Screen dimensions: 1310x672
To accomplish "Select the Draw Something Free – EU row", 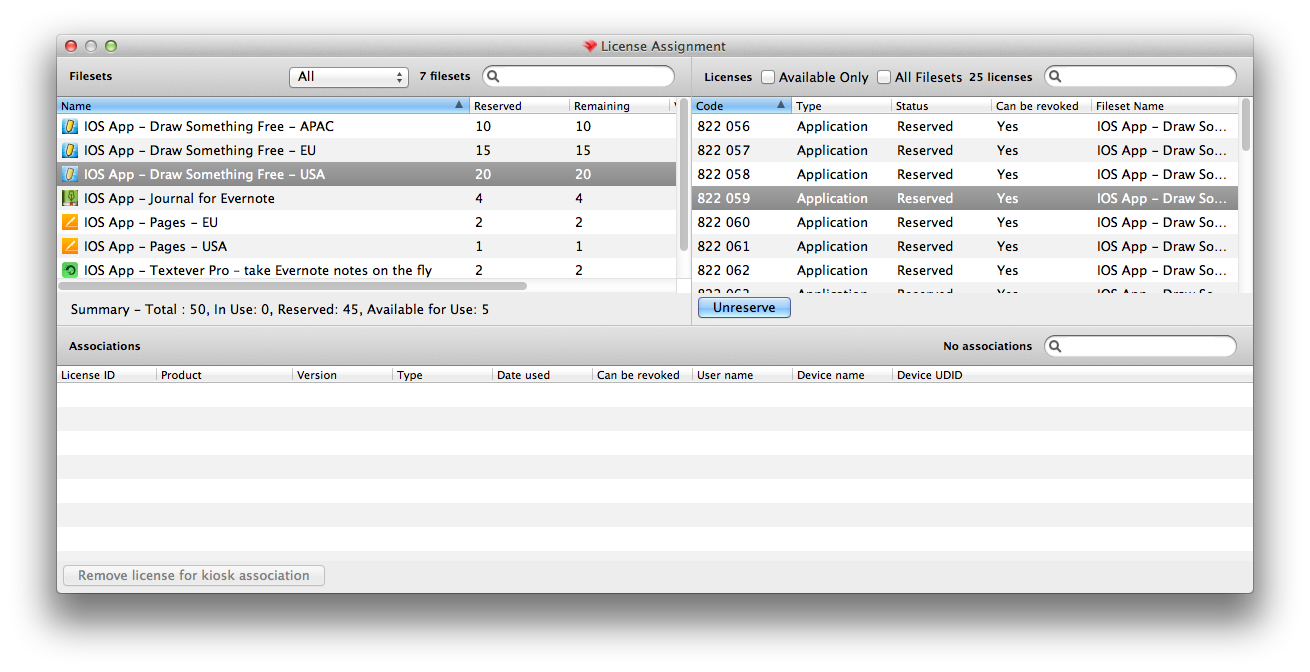I will click(x=366, y=150).
